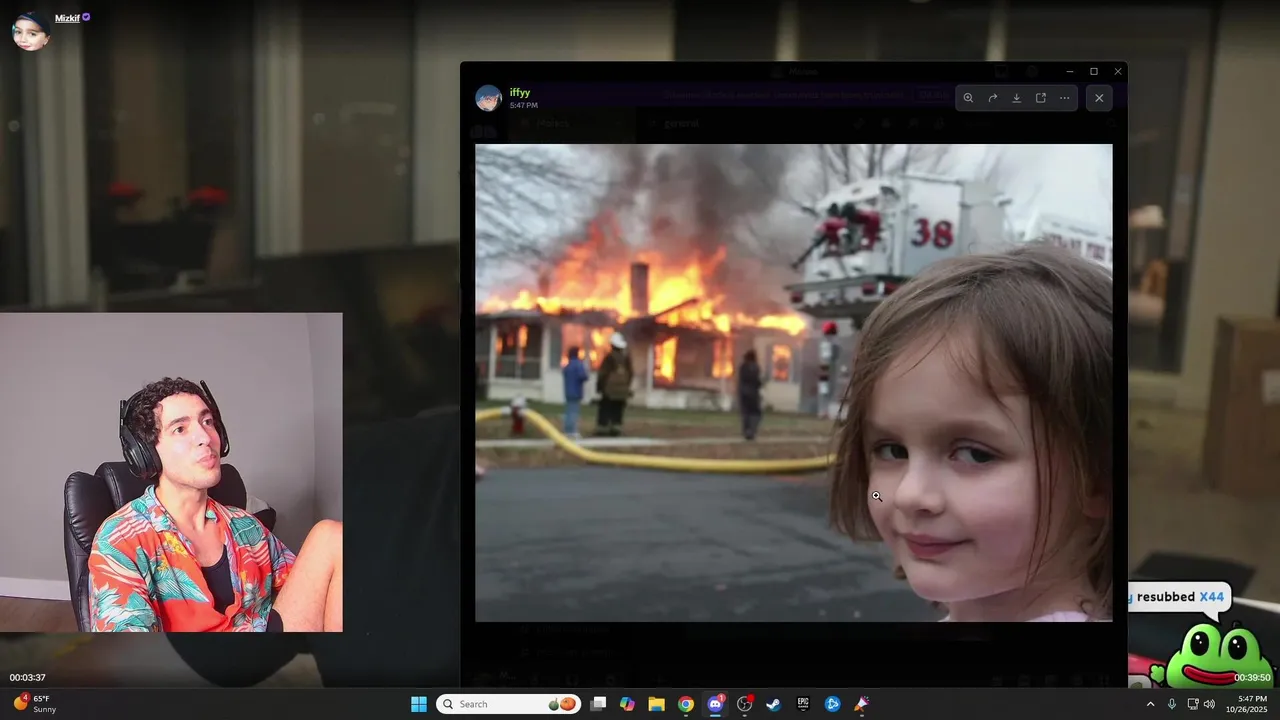Viewport: 1280px width, 720px height.
Task: Open image in browser via popout icon
Action: 1040,98
